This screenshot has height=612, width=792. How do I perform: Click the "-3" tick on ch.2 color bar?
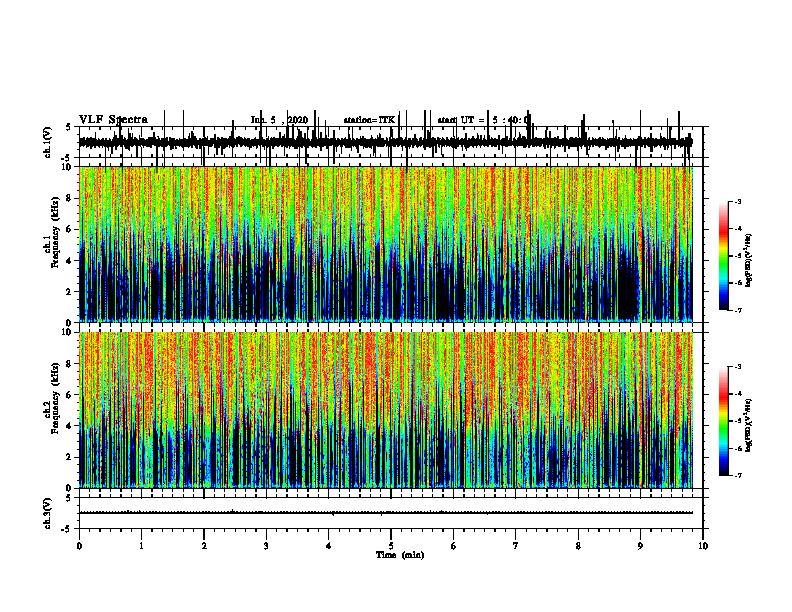pyautogui.click(x=738, y=367)
